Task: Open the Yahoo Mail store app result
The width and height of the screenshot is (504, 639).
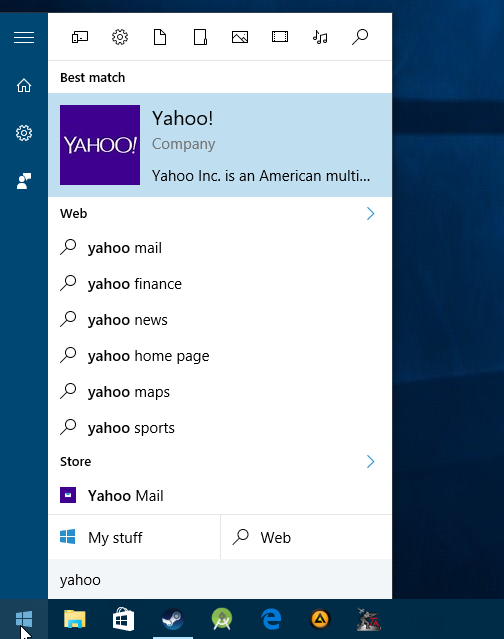Action: tap(220, 496)
